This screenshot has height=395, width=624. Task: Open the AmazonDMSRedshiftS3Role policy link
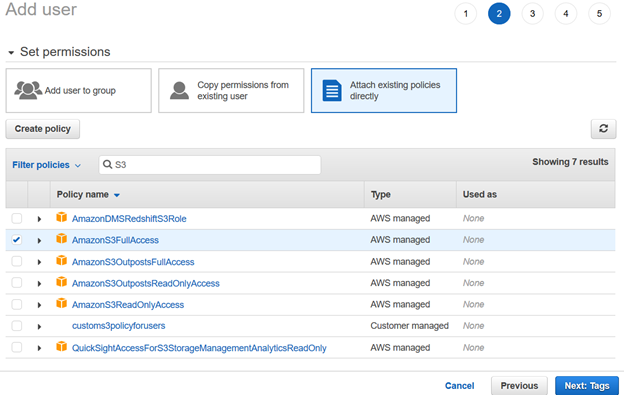(x=129, y=219)
